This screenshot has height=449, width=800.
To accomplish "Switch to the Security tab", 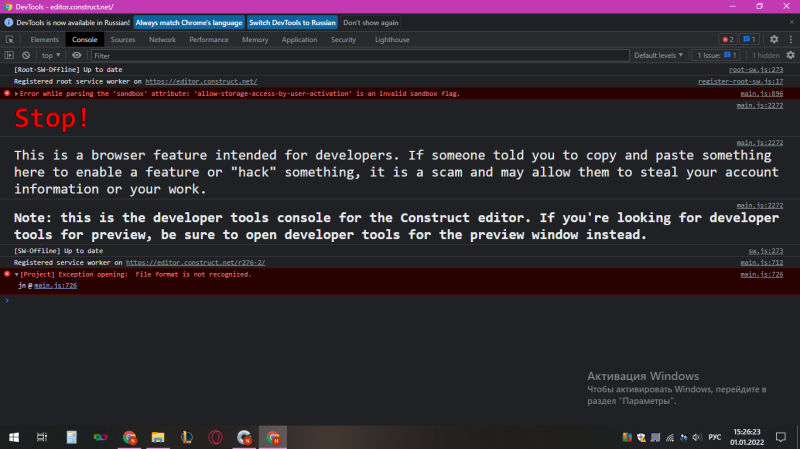I will (x=343, y=39).
